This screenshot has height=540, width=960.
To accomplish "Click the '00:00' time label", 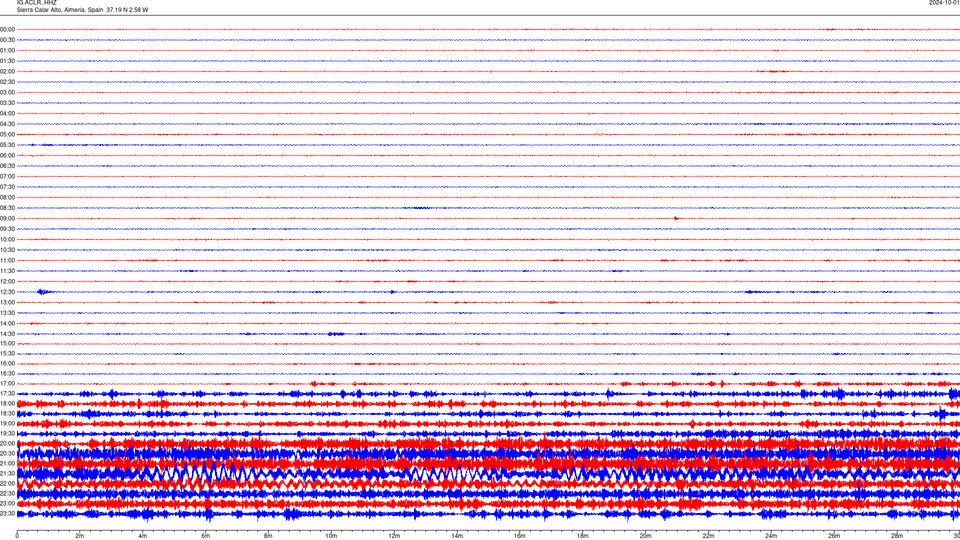I will click(x=7, y=29).
